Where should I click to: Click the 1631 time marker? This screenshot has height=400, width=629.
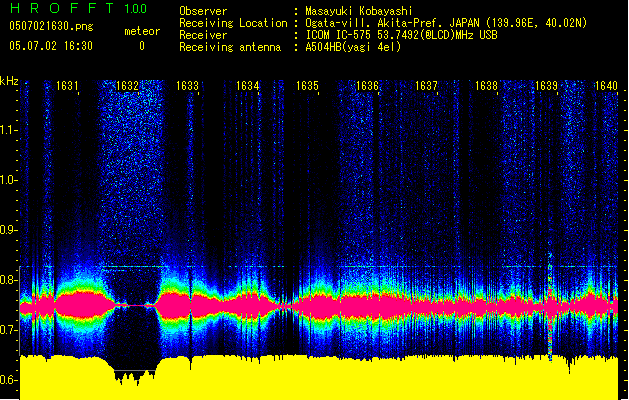[x=67, y=86]
